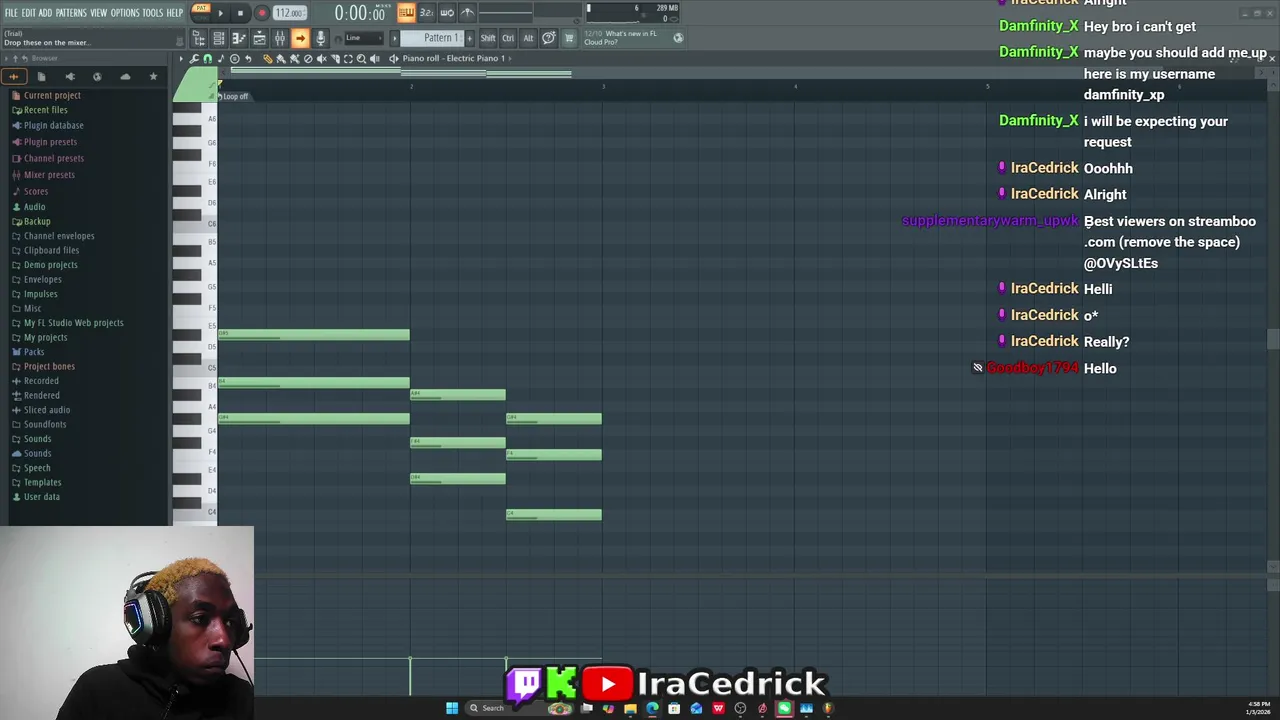Open the piano roll wrench tools icon
The image size is (1280, 720).
click(194, 59)
